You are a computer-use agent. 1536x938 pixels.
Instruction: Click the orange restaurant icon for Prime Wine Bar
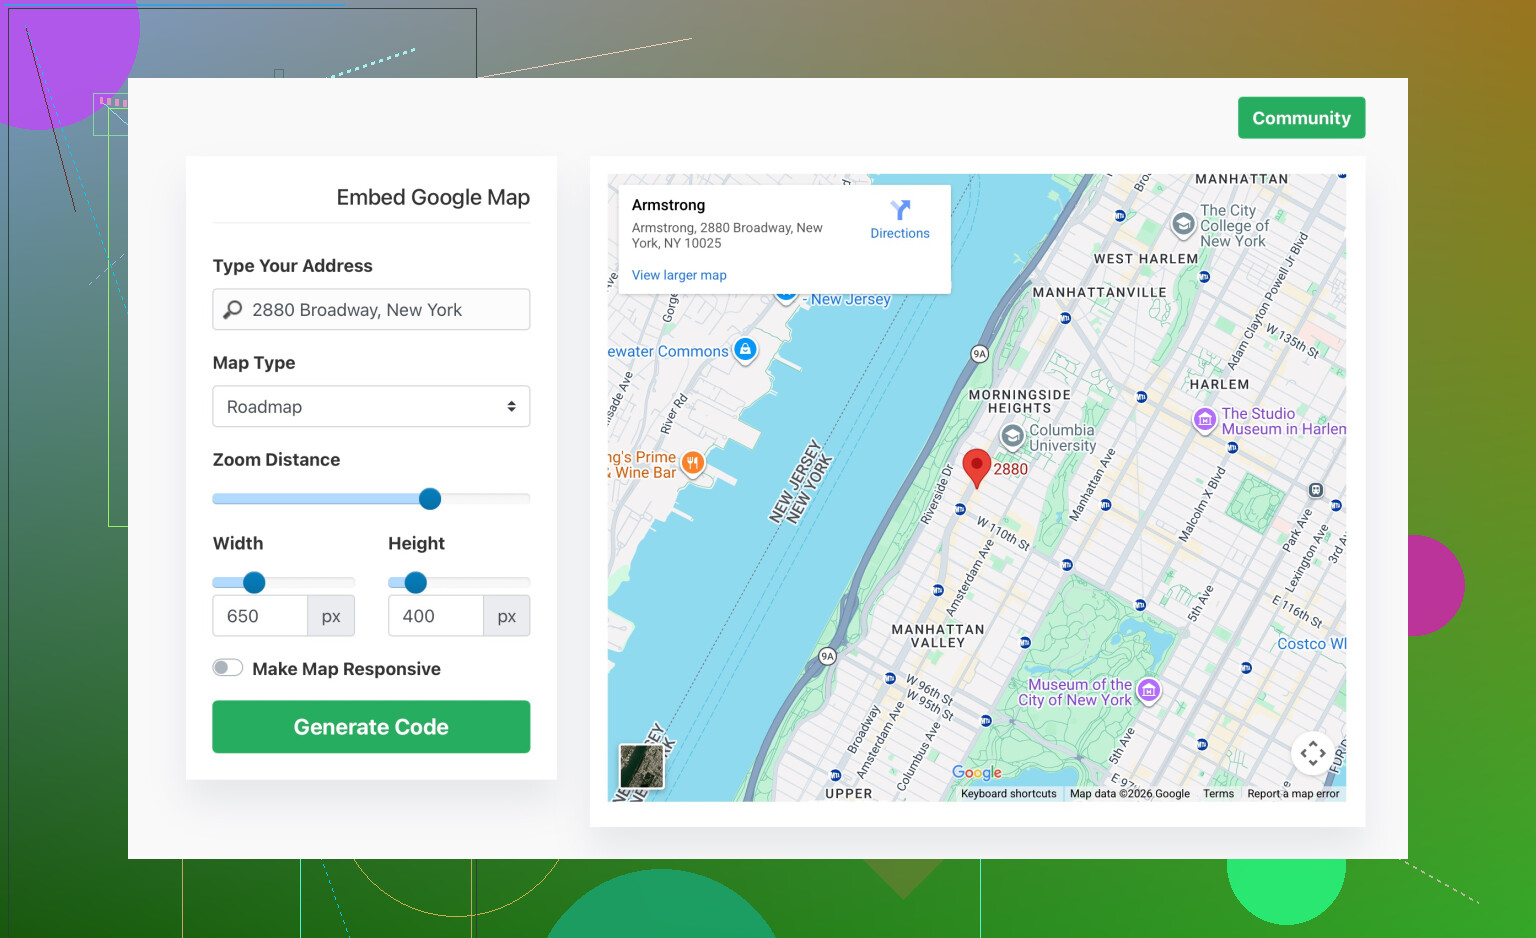[x=692, y=463]
